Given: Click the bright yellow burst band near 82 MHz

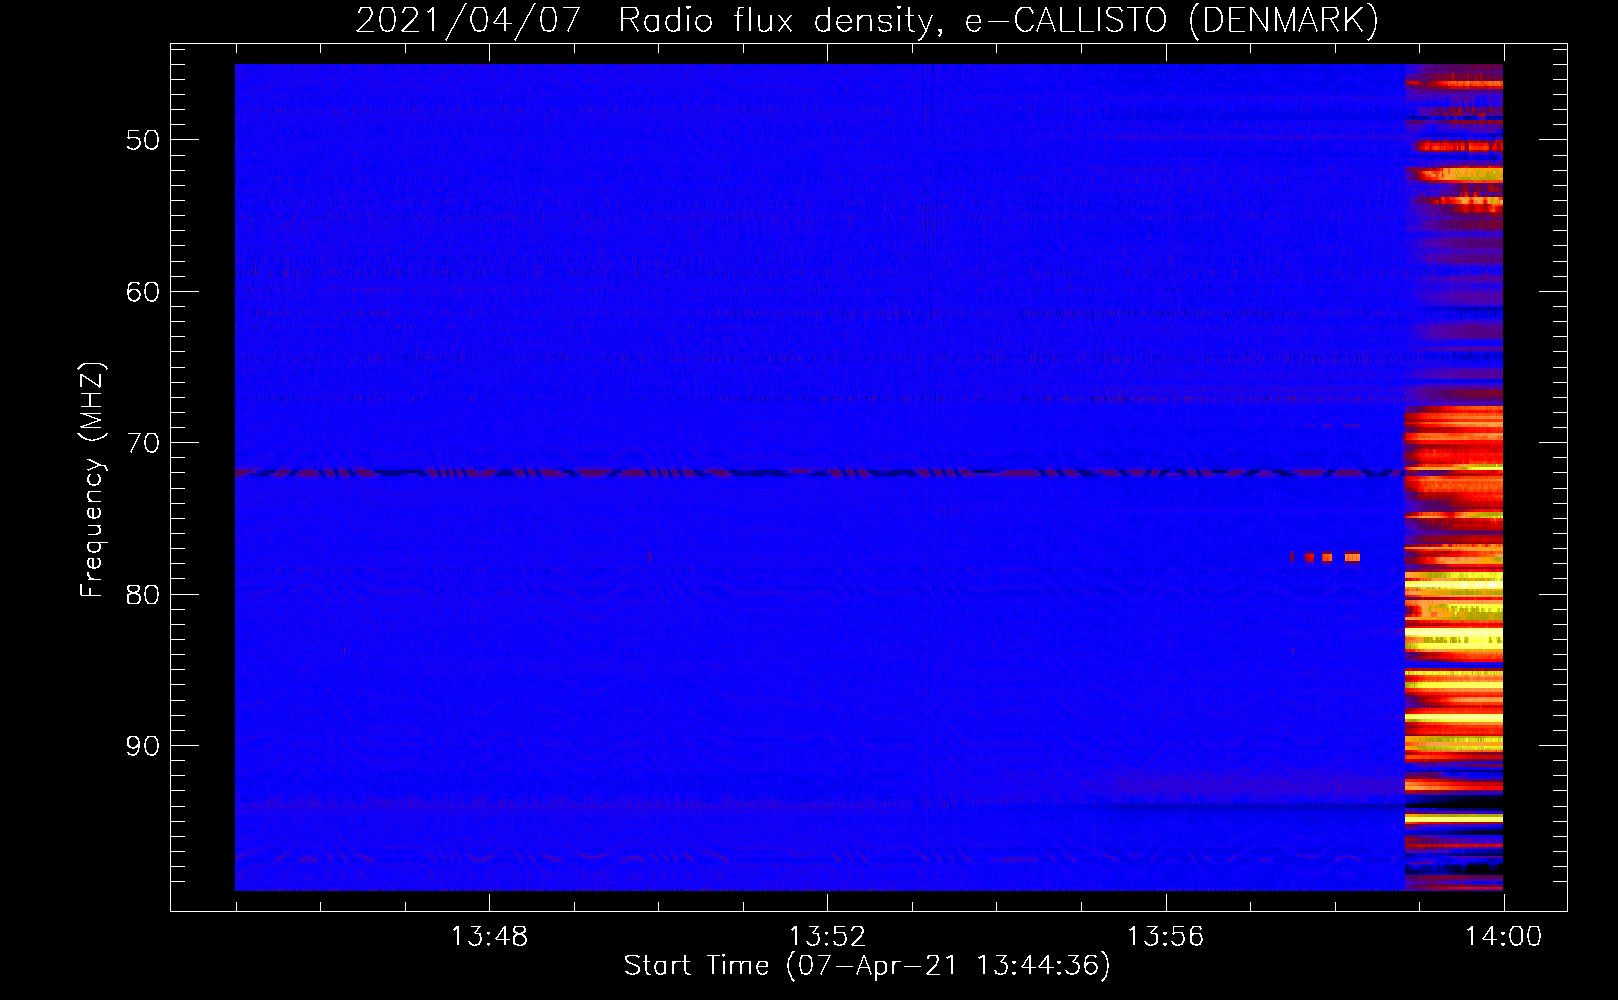Looking at the screenshot, I should pyautogui.click(x=1454, y=639).
